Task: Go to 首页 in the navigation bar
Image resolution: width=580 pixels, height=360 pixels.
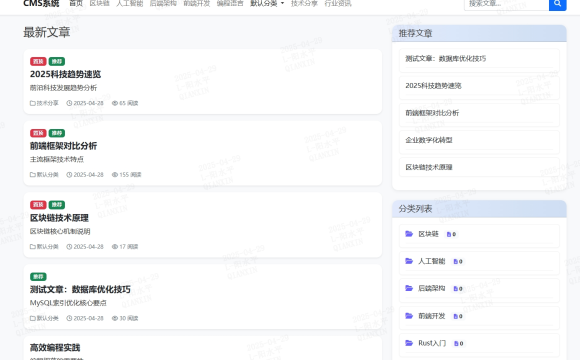Action: (76, 3)
